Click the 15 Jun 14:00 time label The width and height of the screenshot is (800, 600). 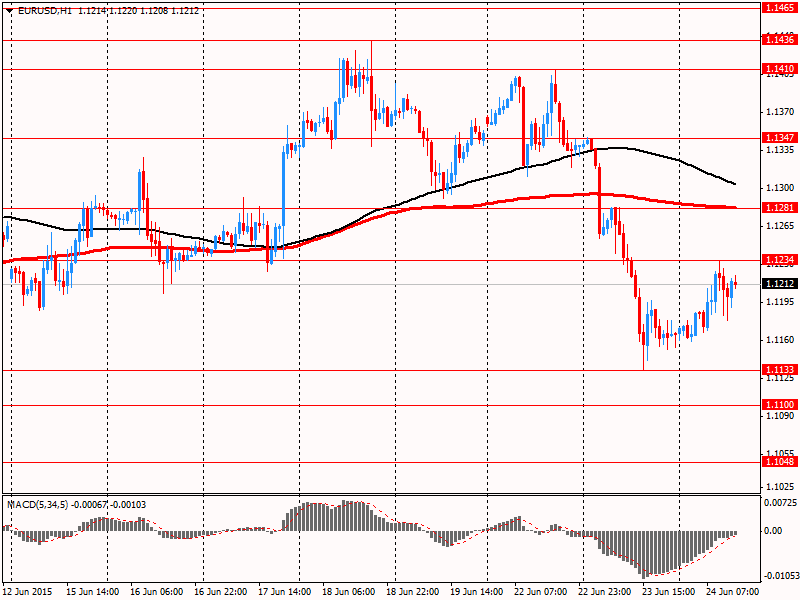coord(93,592)
